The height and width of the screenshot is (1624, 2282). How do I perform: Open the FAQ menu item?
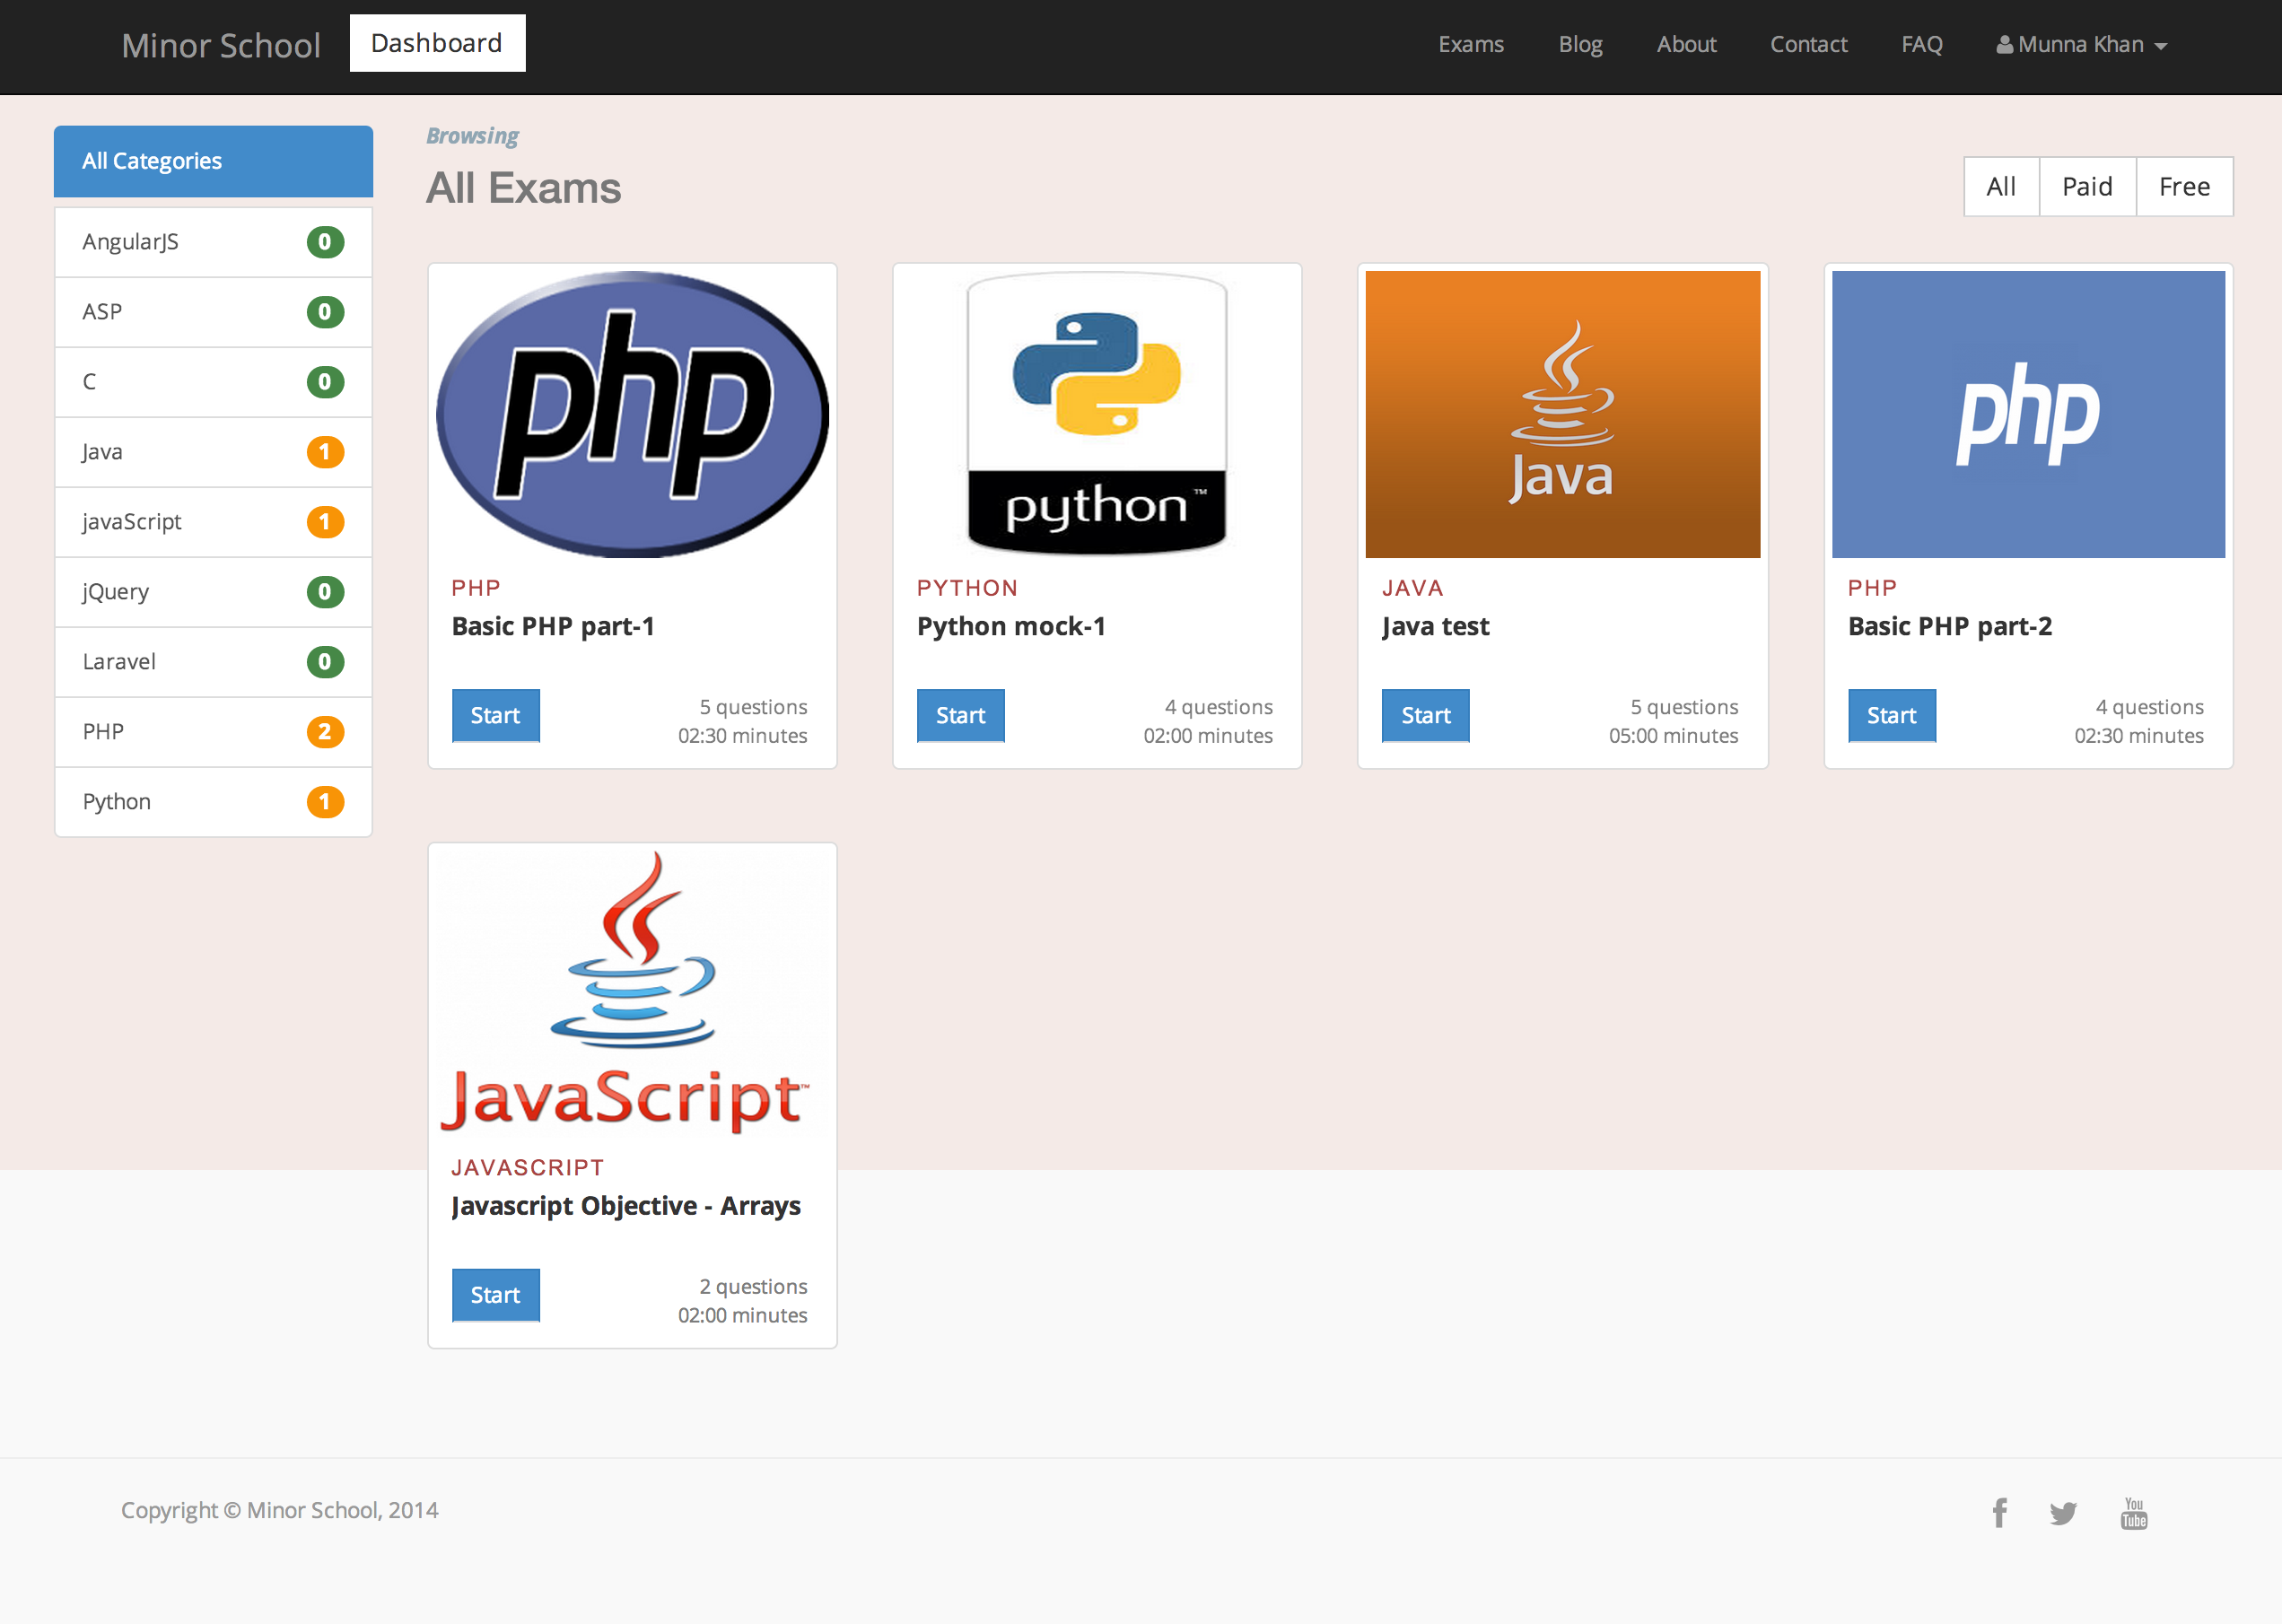1921,45
